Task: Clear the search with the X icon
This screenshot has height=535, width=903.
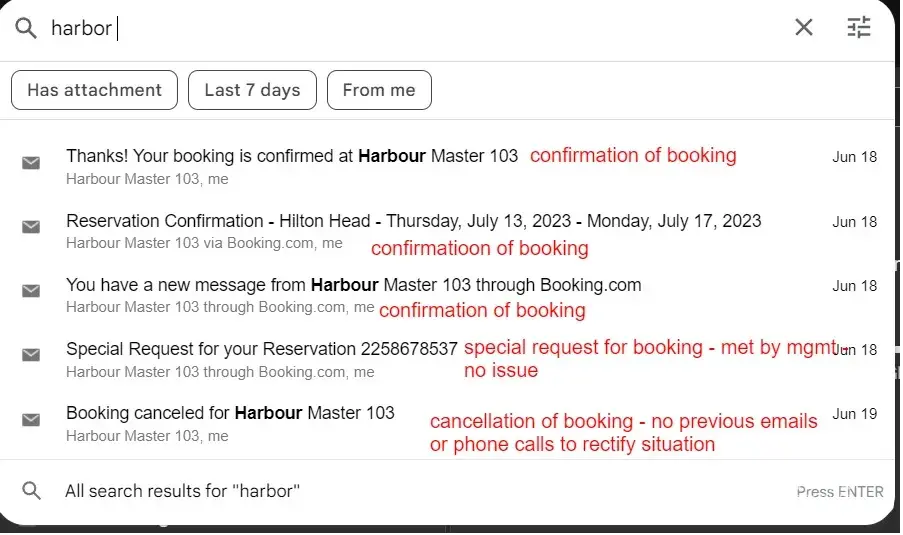Action: point(804,28)
